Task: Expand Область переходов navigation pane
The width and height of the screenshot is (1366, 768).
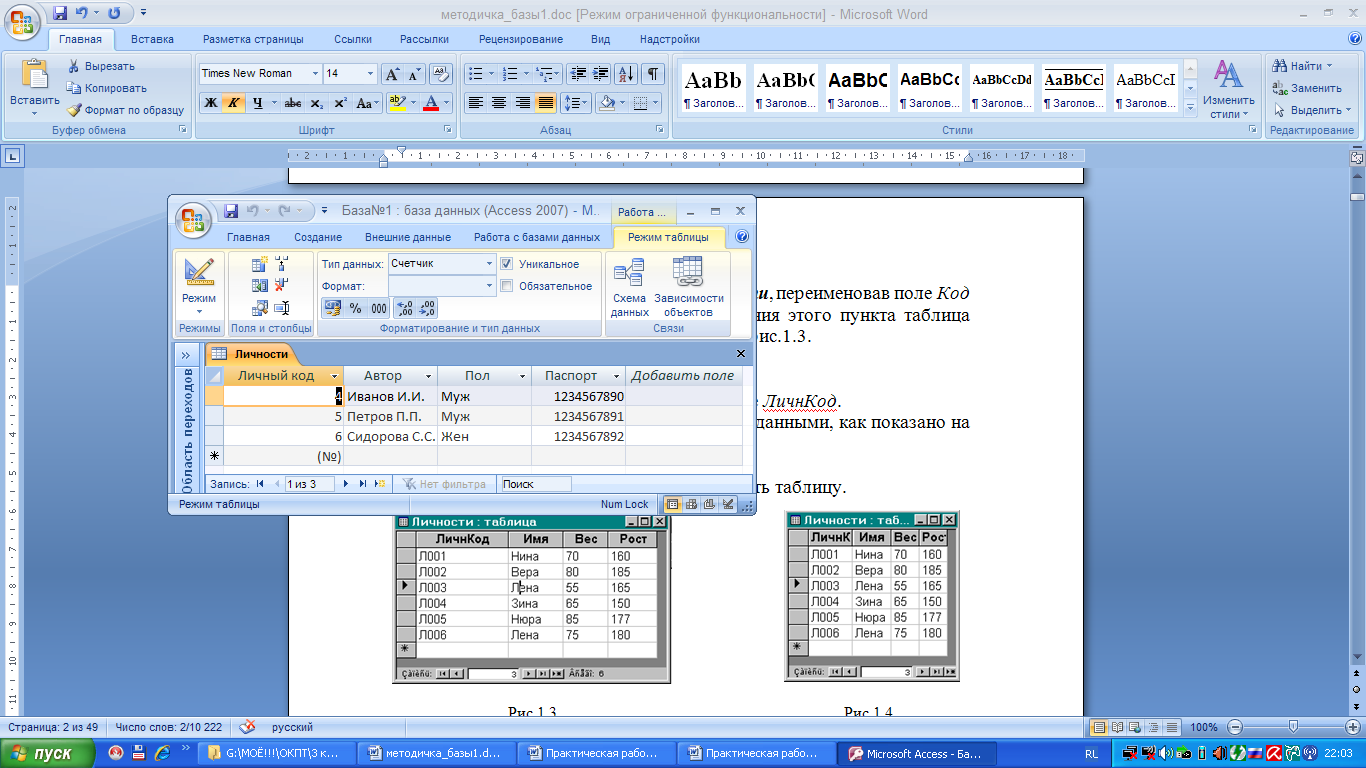Action: click(x=186, y=355)
